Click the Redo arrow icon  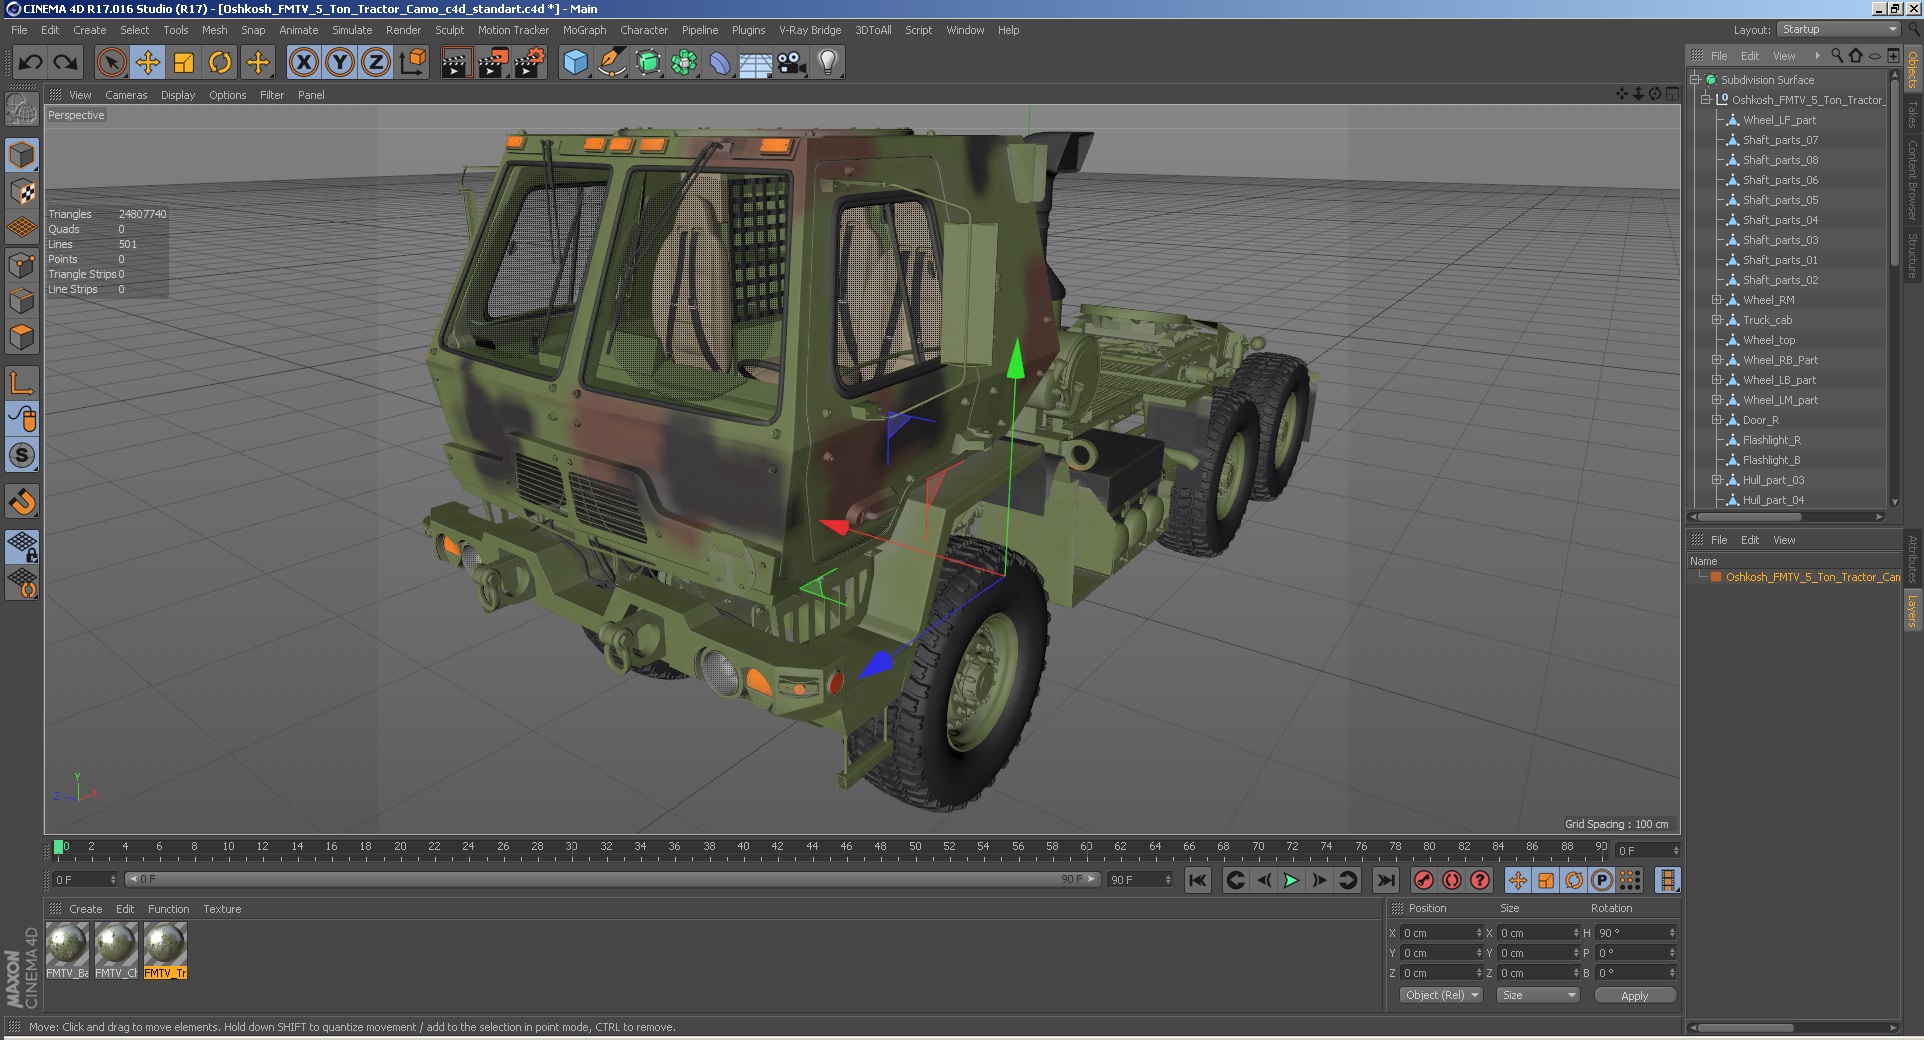tap(66, 63)
